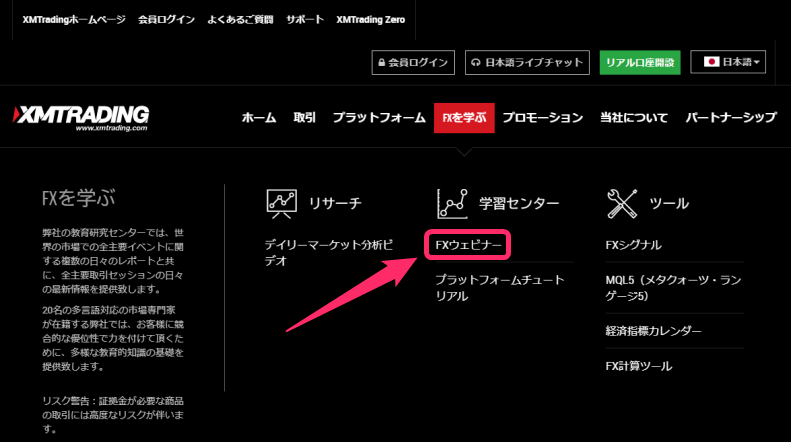Click the Tools wrench and screwdriver icon
The width and height of the screenshot is (791, 442).
622,203
